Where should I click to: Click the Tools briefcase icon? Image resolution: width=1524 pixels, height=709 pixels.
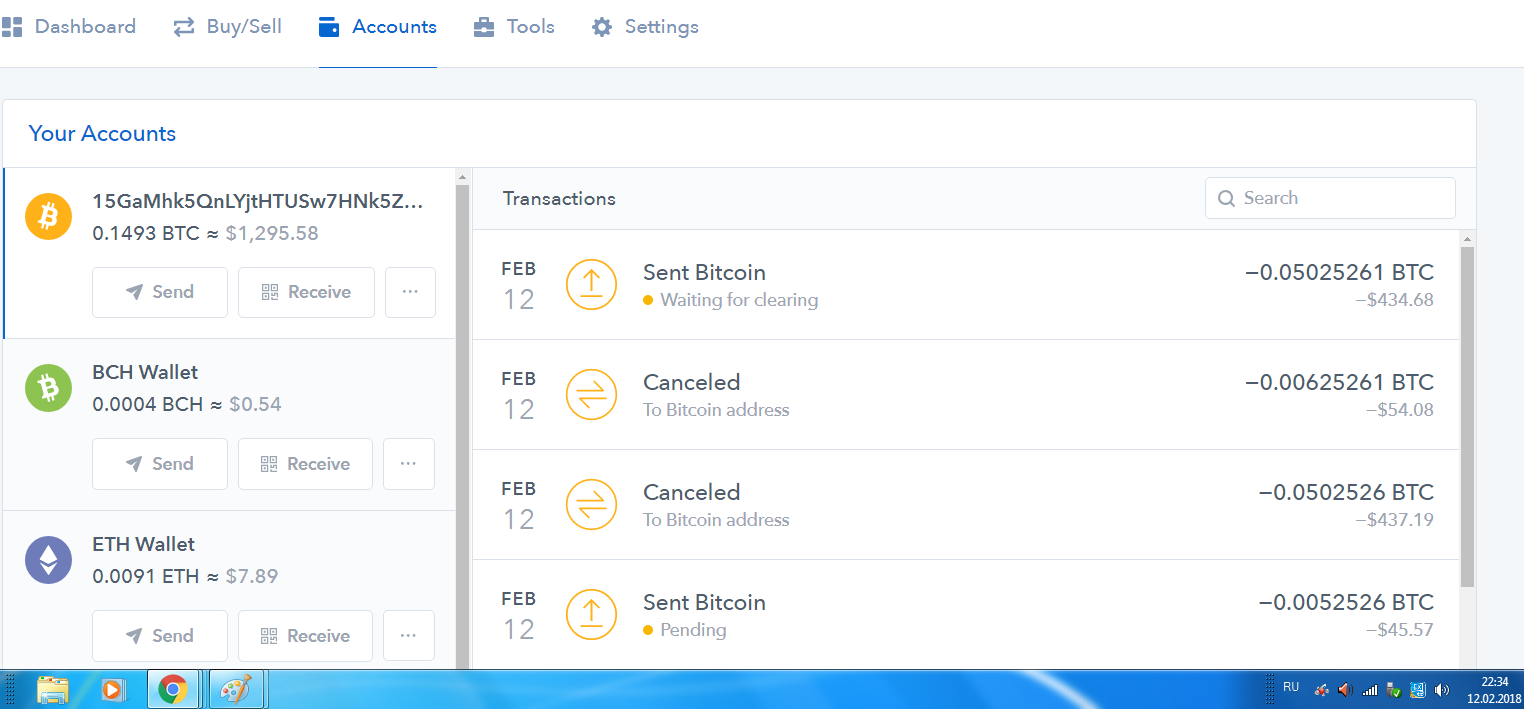484,27
